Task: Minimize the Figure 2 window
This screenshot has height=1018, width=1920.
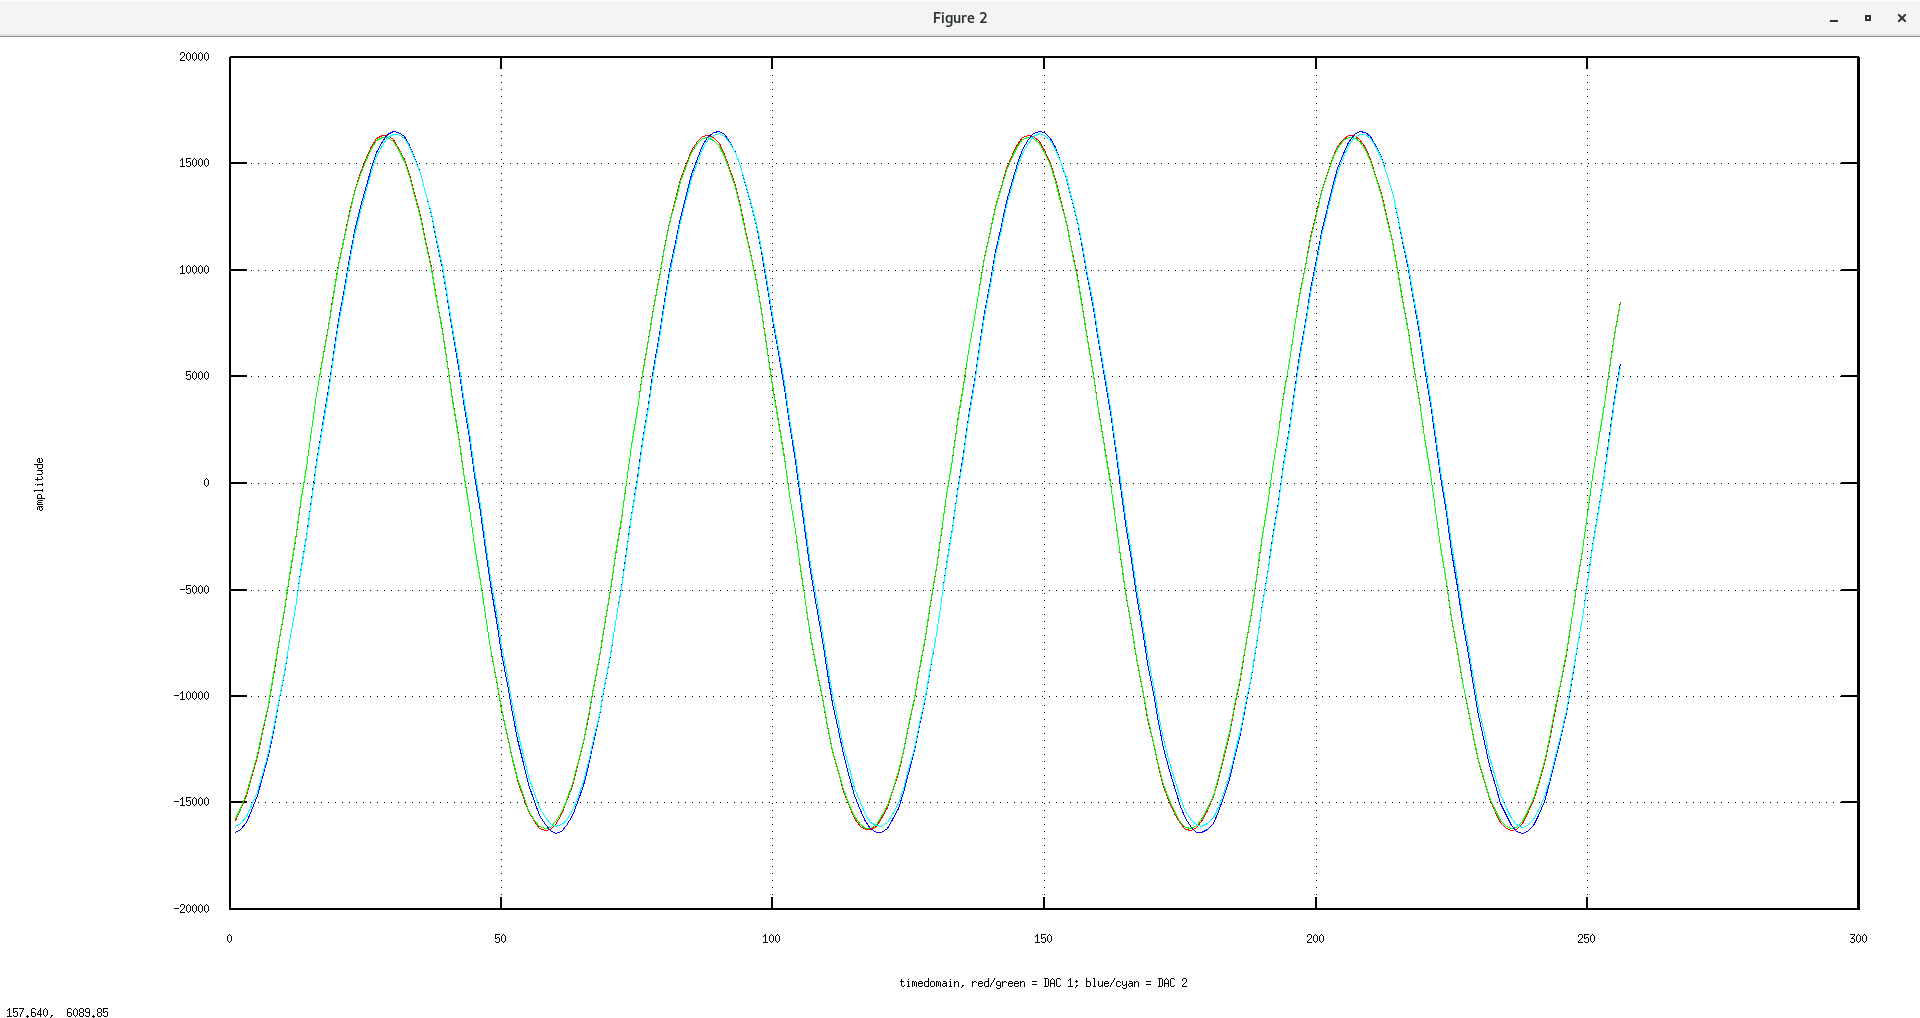Action: [x=1834, y=18]
